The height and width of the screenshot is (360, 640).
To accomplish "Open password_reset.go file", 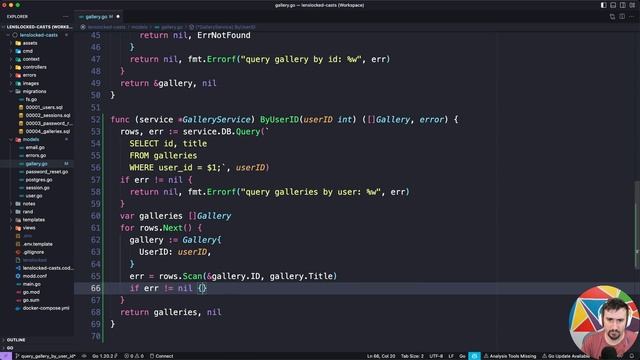I will 47,172.
